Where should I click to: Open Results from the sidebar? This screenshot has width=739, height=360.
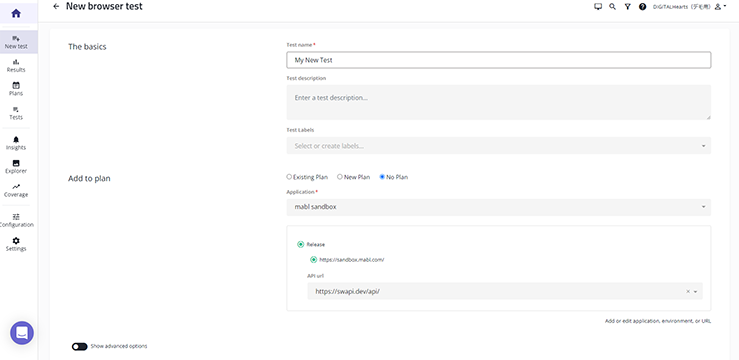click(x=16, y=65)
